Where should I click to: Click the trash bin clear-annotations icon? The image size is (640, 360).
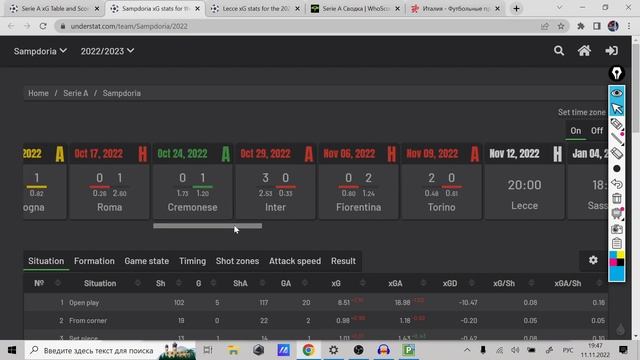(617, 198)
